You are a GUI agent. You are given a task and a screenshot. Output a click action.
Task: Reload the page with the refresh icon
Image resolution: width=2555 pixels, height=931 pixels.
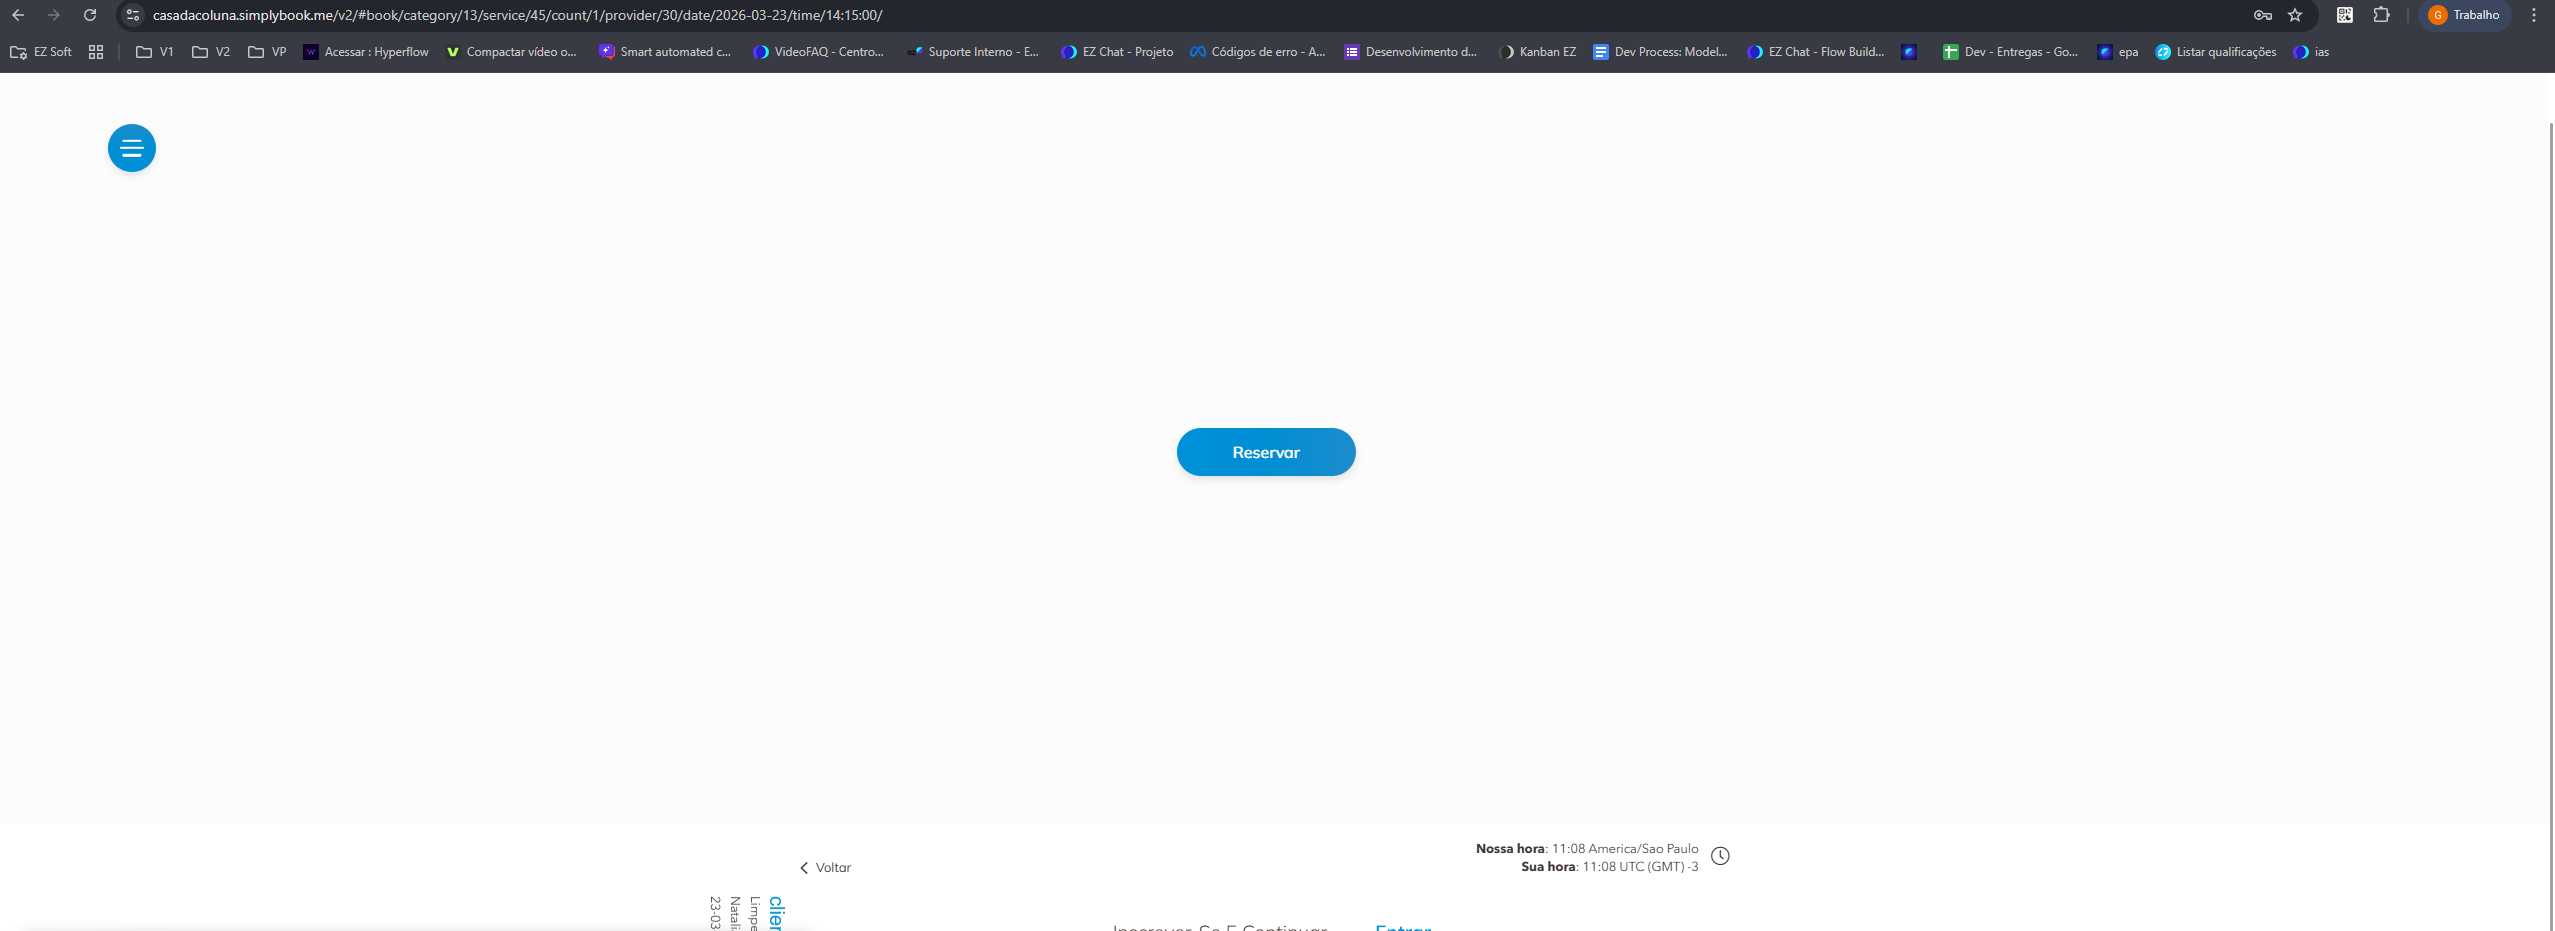pos(90,15)
